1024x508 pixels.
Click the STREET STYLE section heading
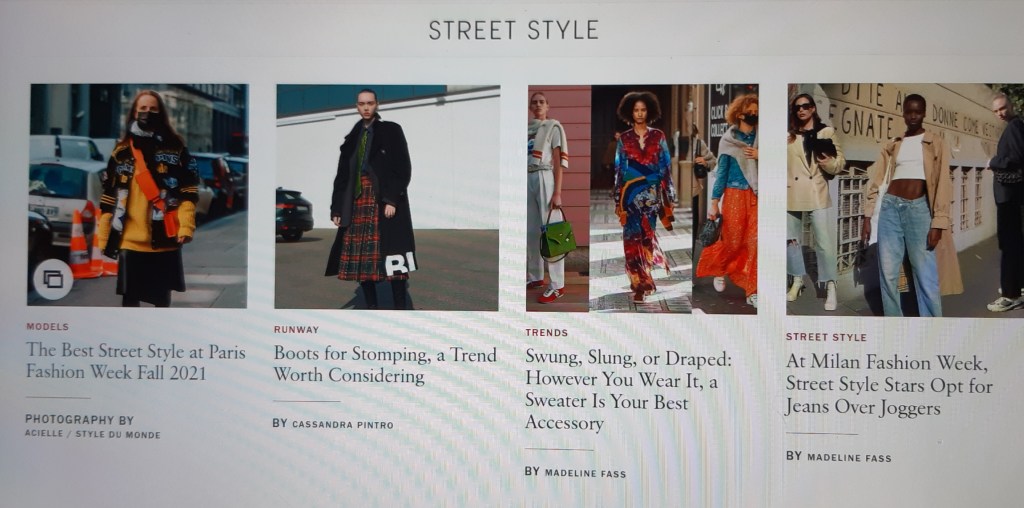tap(513, 30)
